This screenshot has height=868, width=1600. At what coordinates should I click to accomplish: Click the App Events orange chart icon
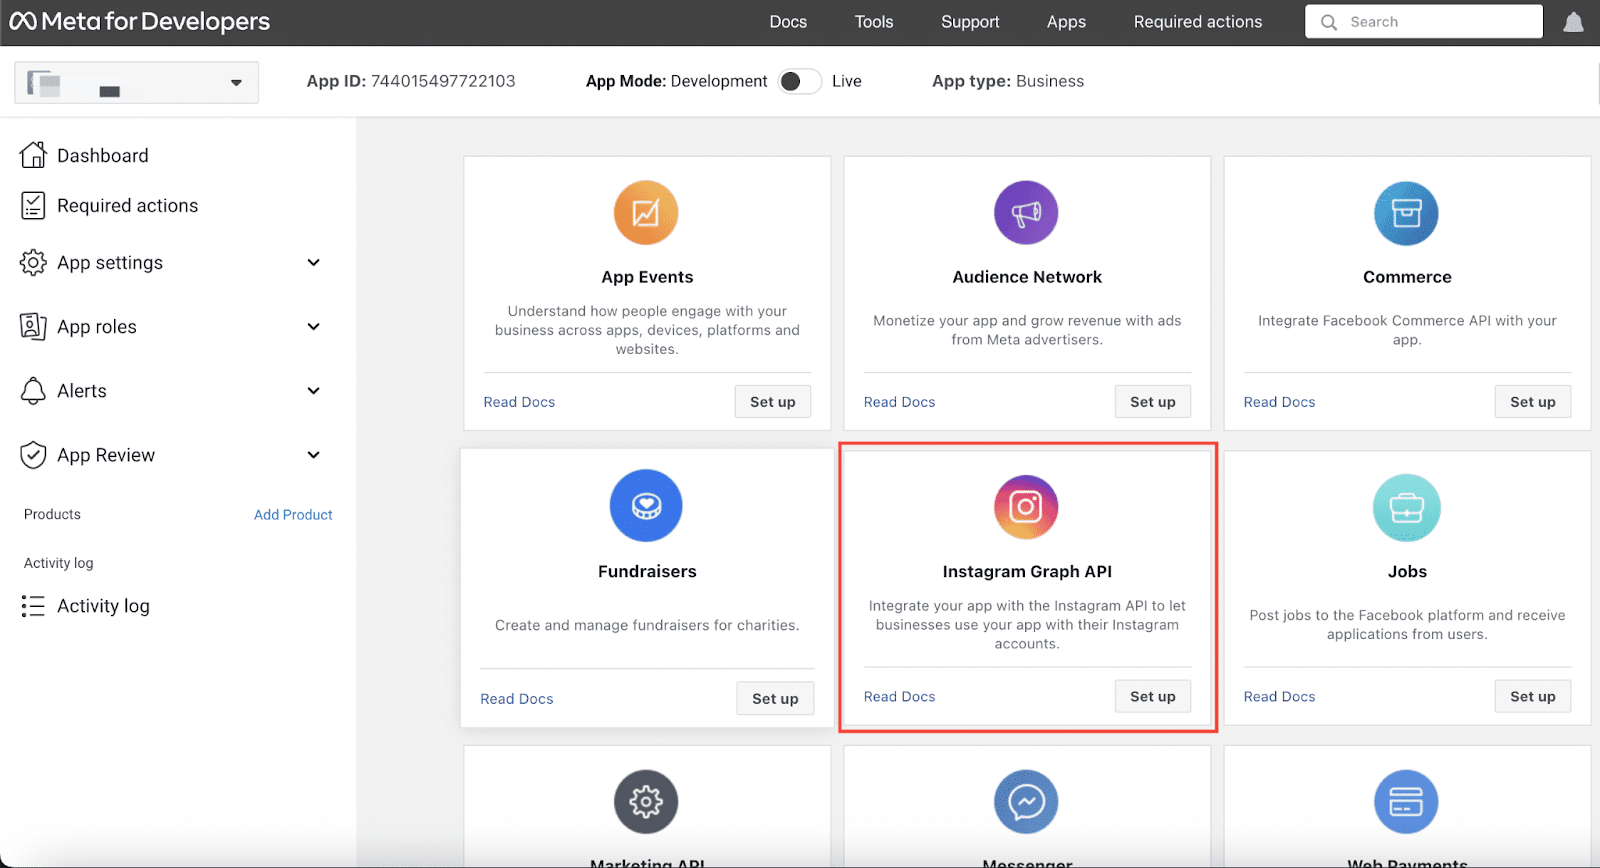pos(646,212)
